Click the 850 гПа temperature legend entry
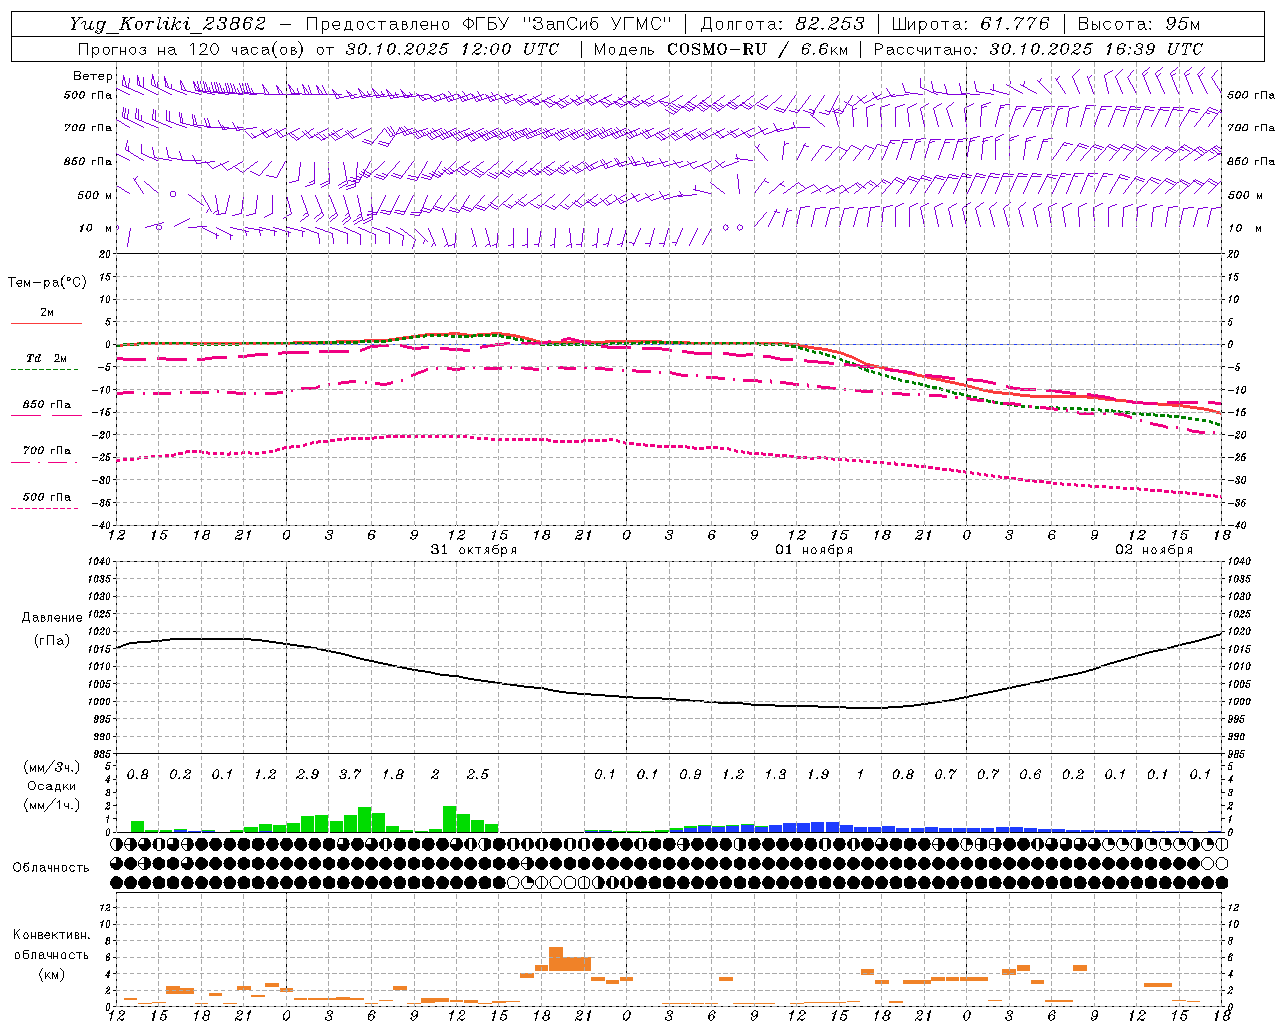Image resolution: width=1280 pixels, height=1024 pixels. tap(47, 405)
